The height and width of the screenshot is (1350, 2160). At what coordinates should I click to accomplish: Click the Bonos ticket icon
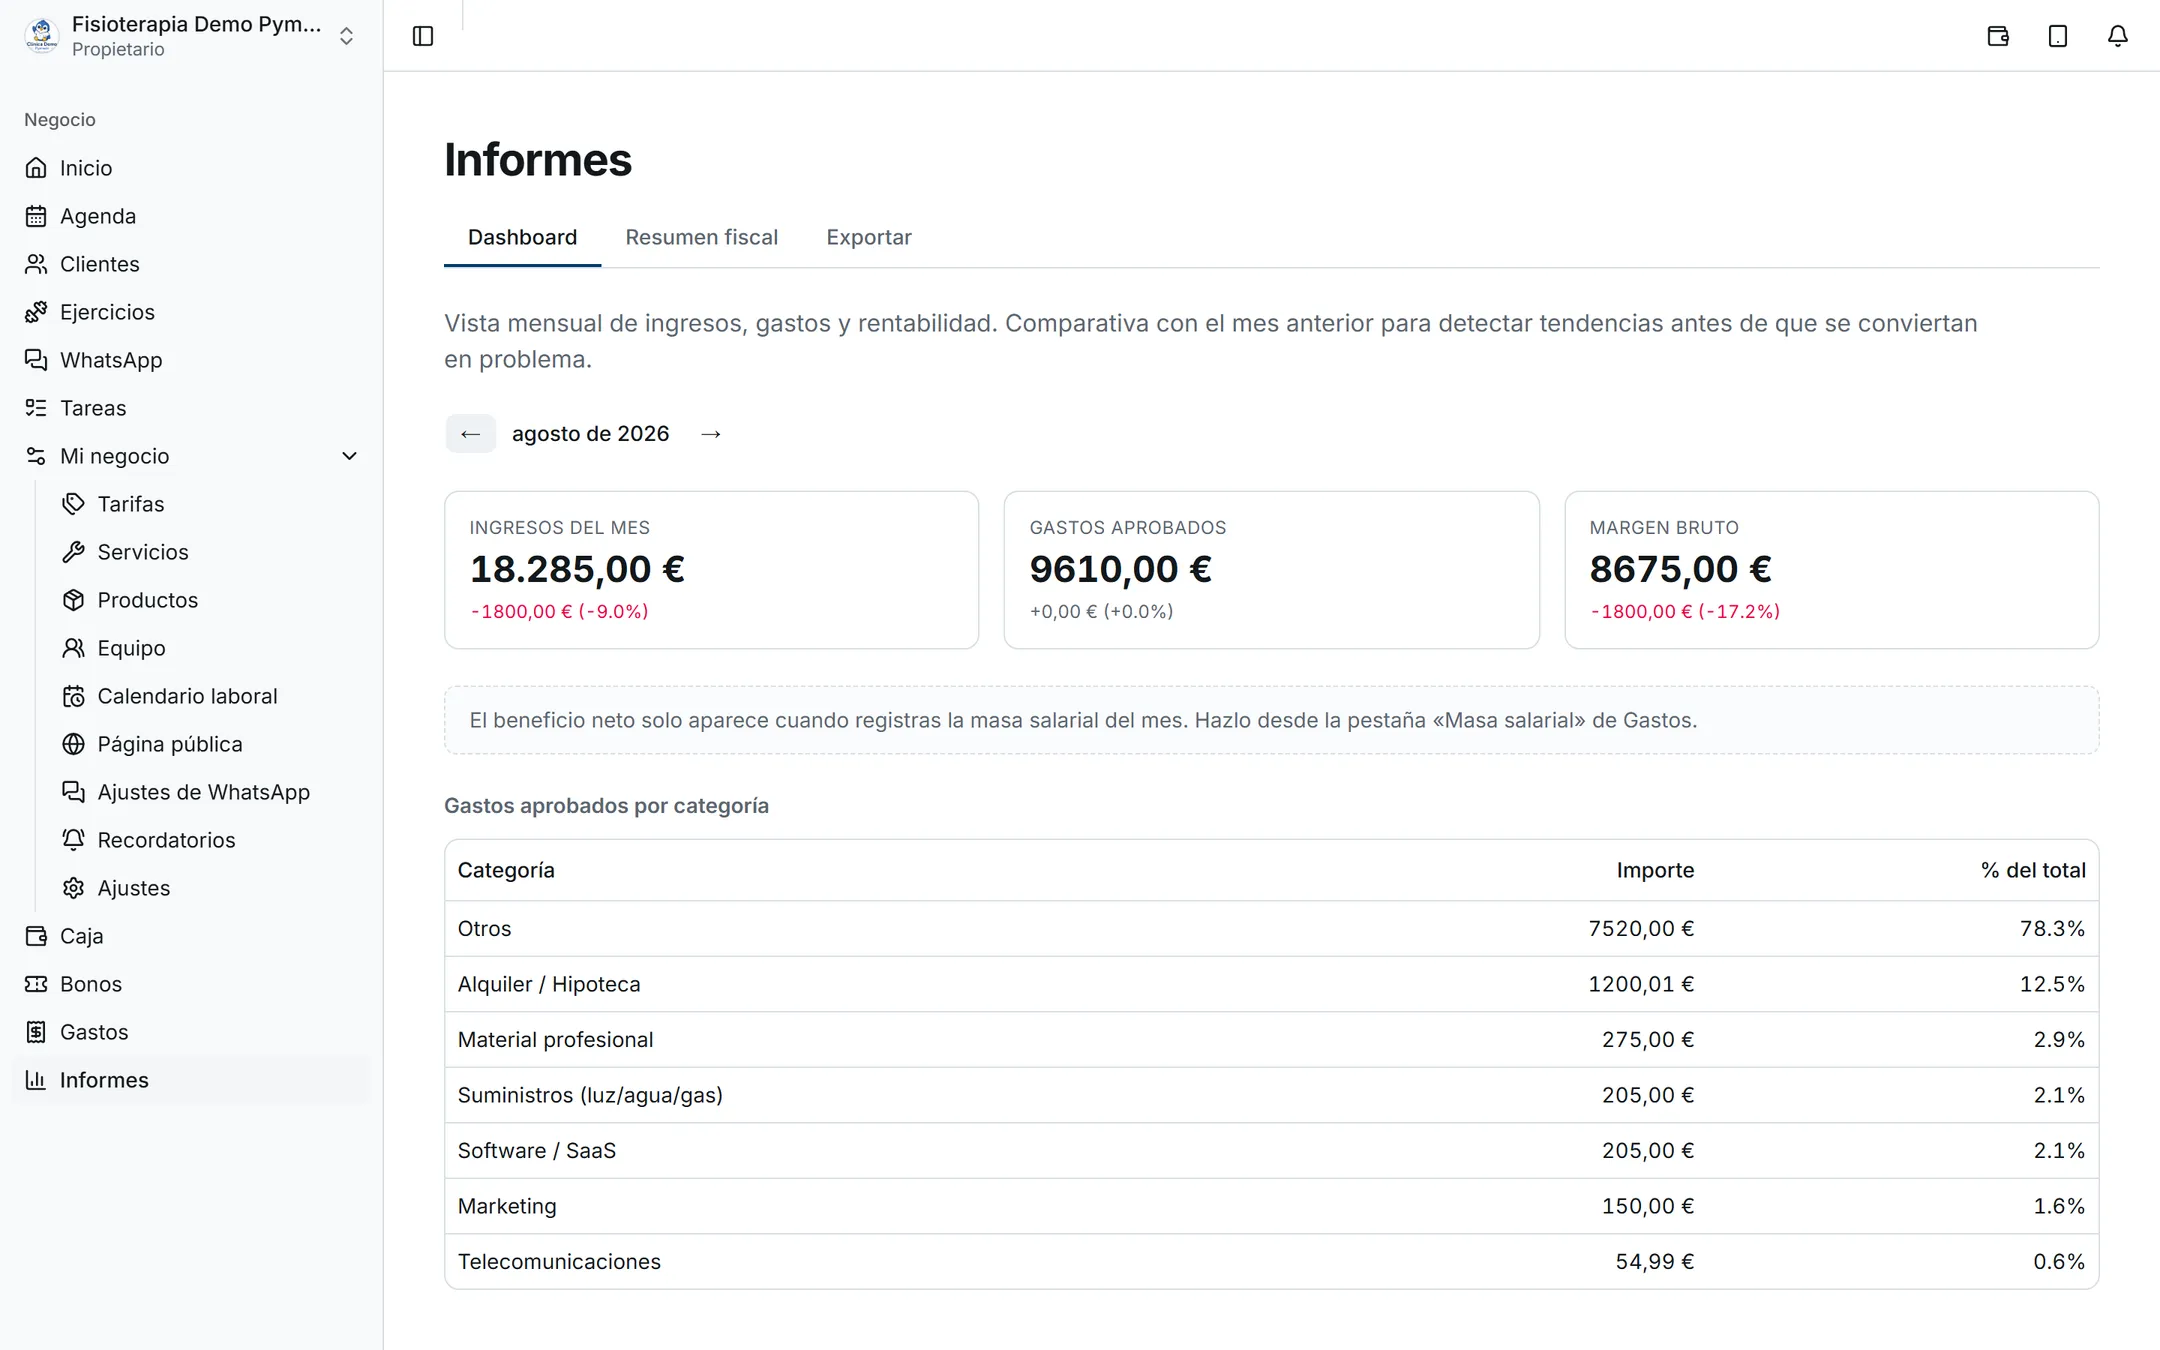tap(36, 984)
